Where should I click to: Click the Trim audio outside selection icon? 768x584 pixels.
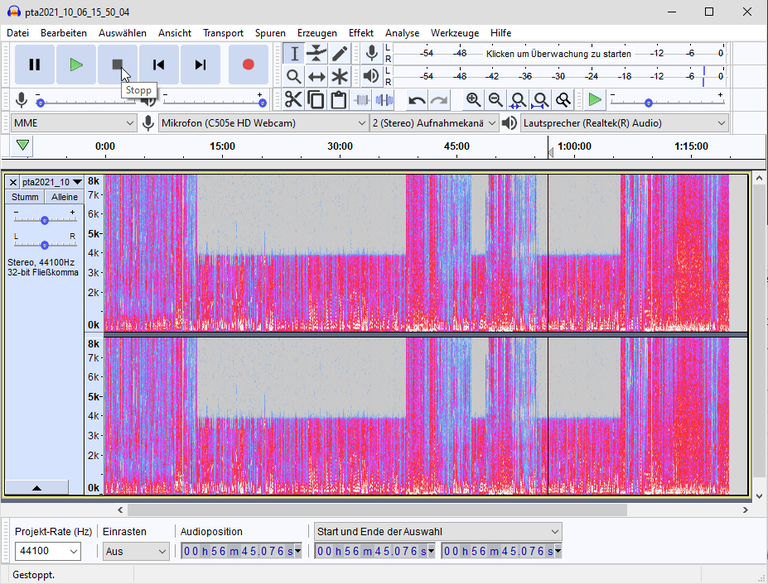[361, 100]
